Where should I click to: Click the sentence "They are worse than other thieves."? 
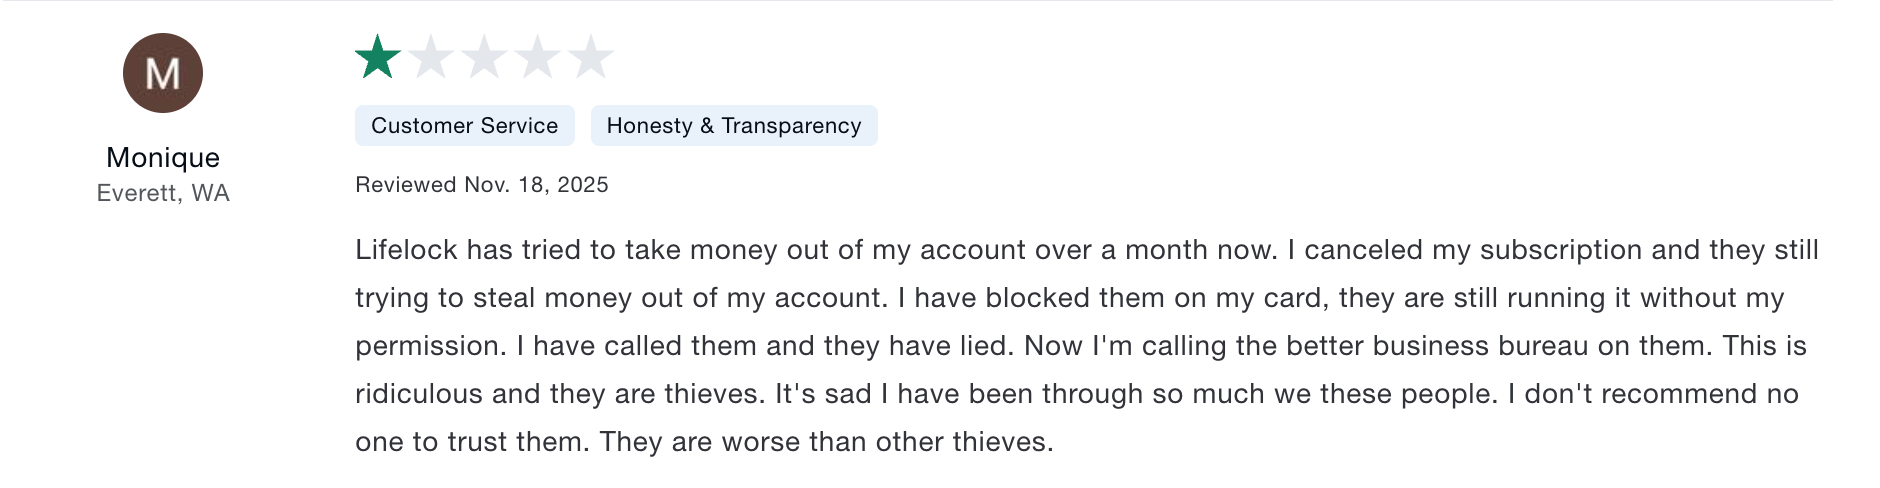point(826,442)
